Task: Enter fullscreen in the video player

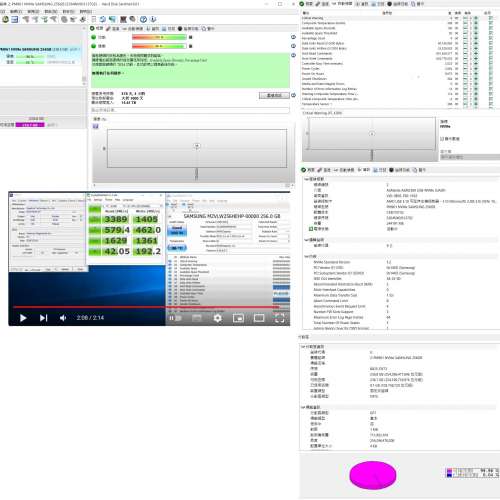Action: 279,318
